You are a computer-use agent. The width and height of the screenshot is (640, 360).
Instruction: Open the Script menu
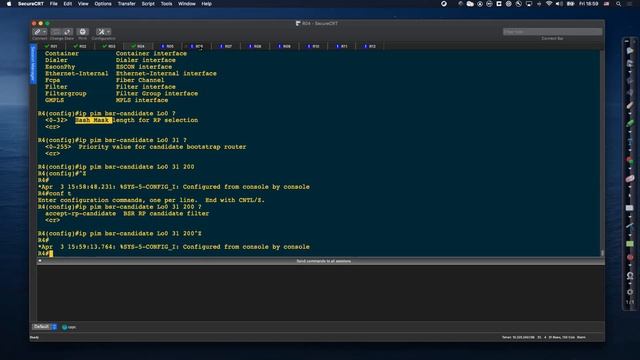coord(148,4)
